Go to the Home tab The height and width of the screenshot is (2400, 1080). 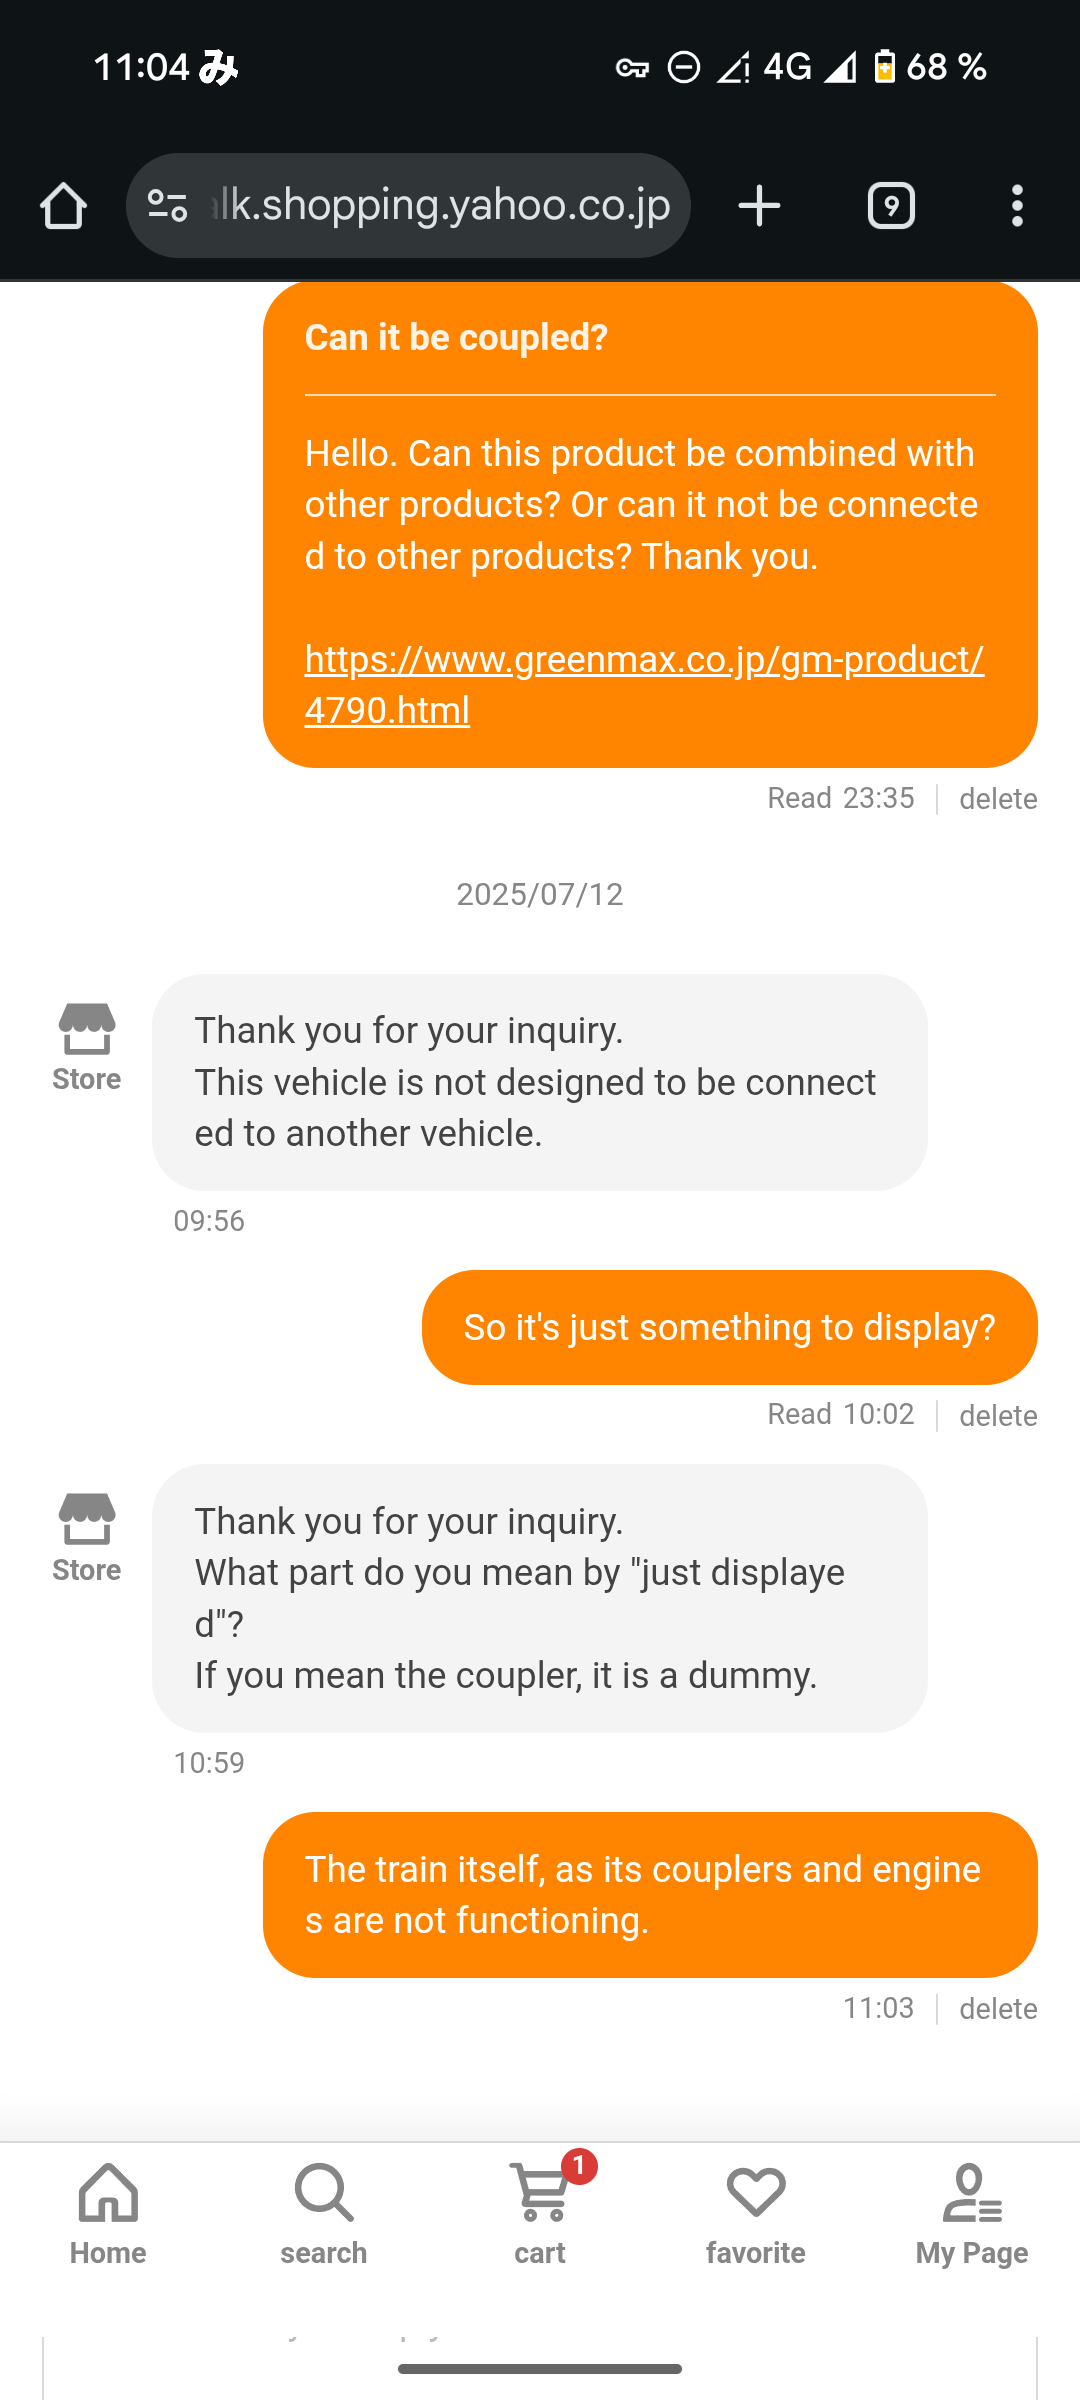click(x=108, y=2214)
